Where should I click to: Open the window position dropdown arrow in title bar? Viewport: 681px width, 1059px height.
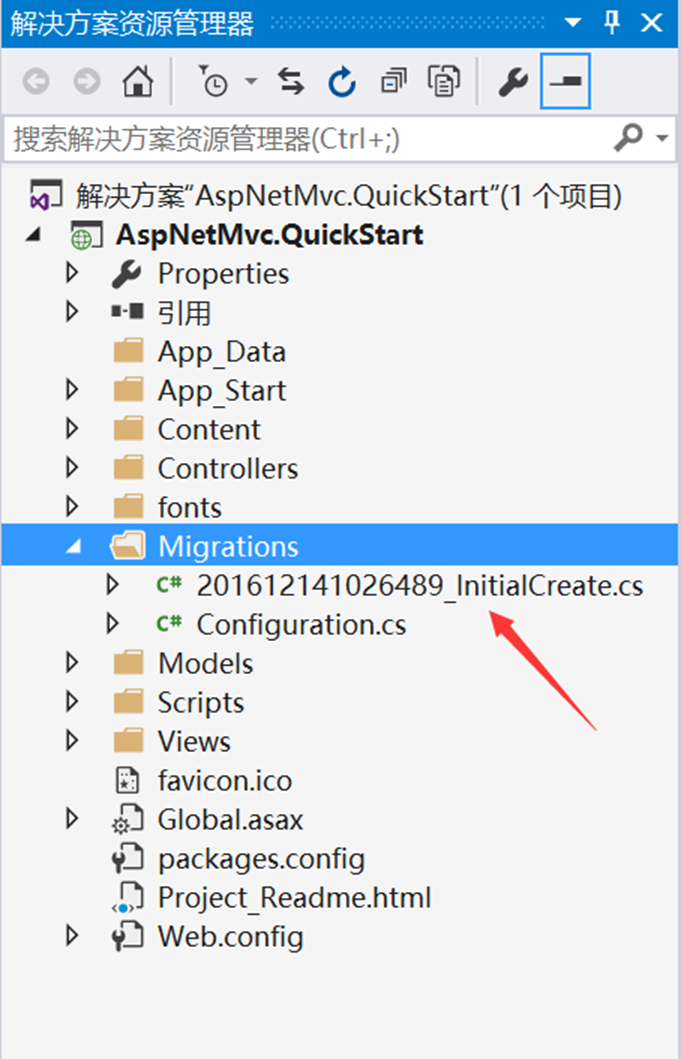click(573, 24)
